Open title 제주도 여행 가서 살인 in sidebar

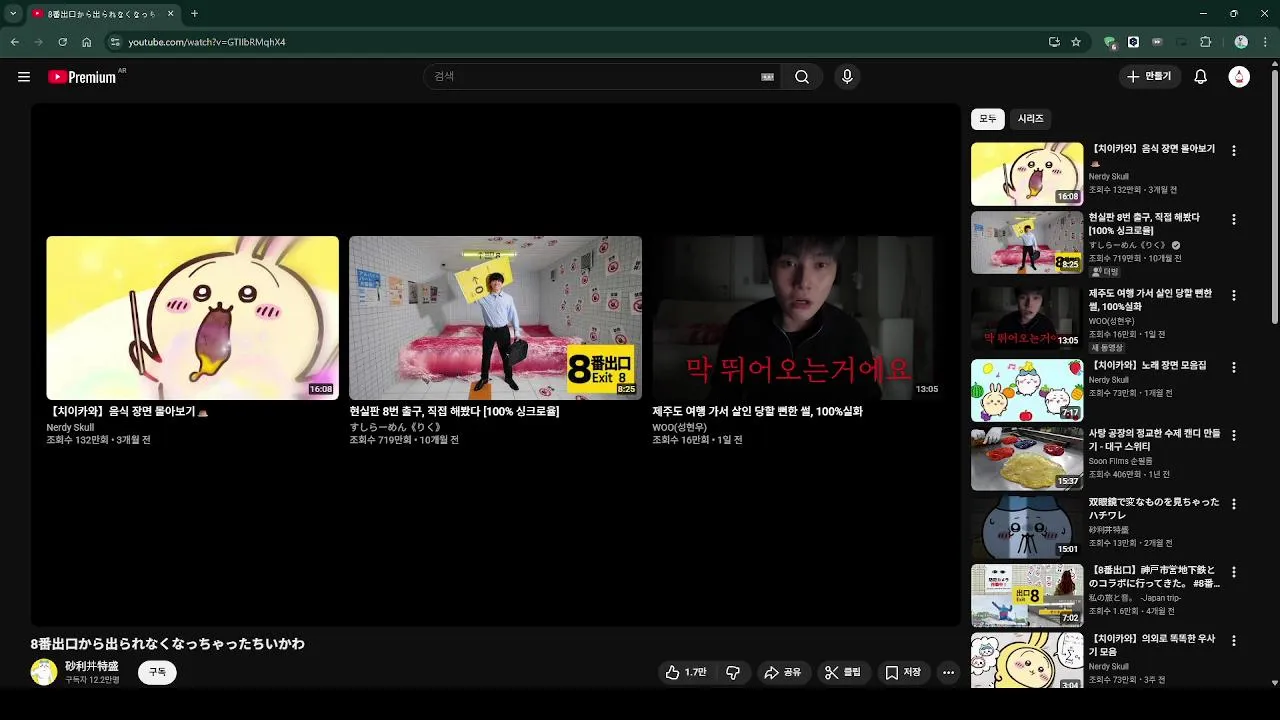1150,300
